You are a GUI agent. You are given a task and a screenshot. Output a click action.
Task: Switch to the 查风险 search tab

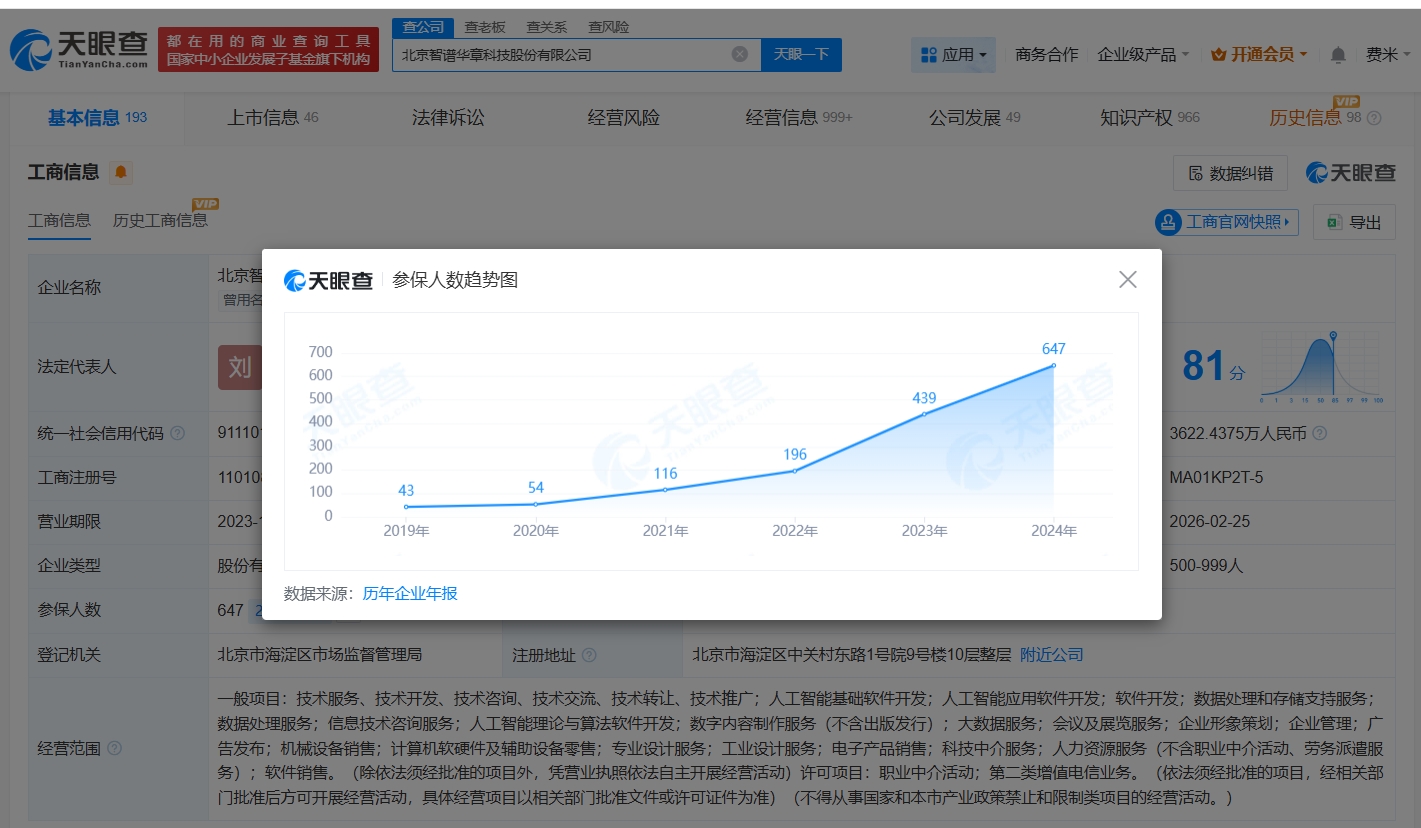tap(608, 27)
